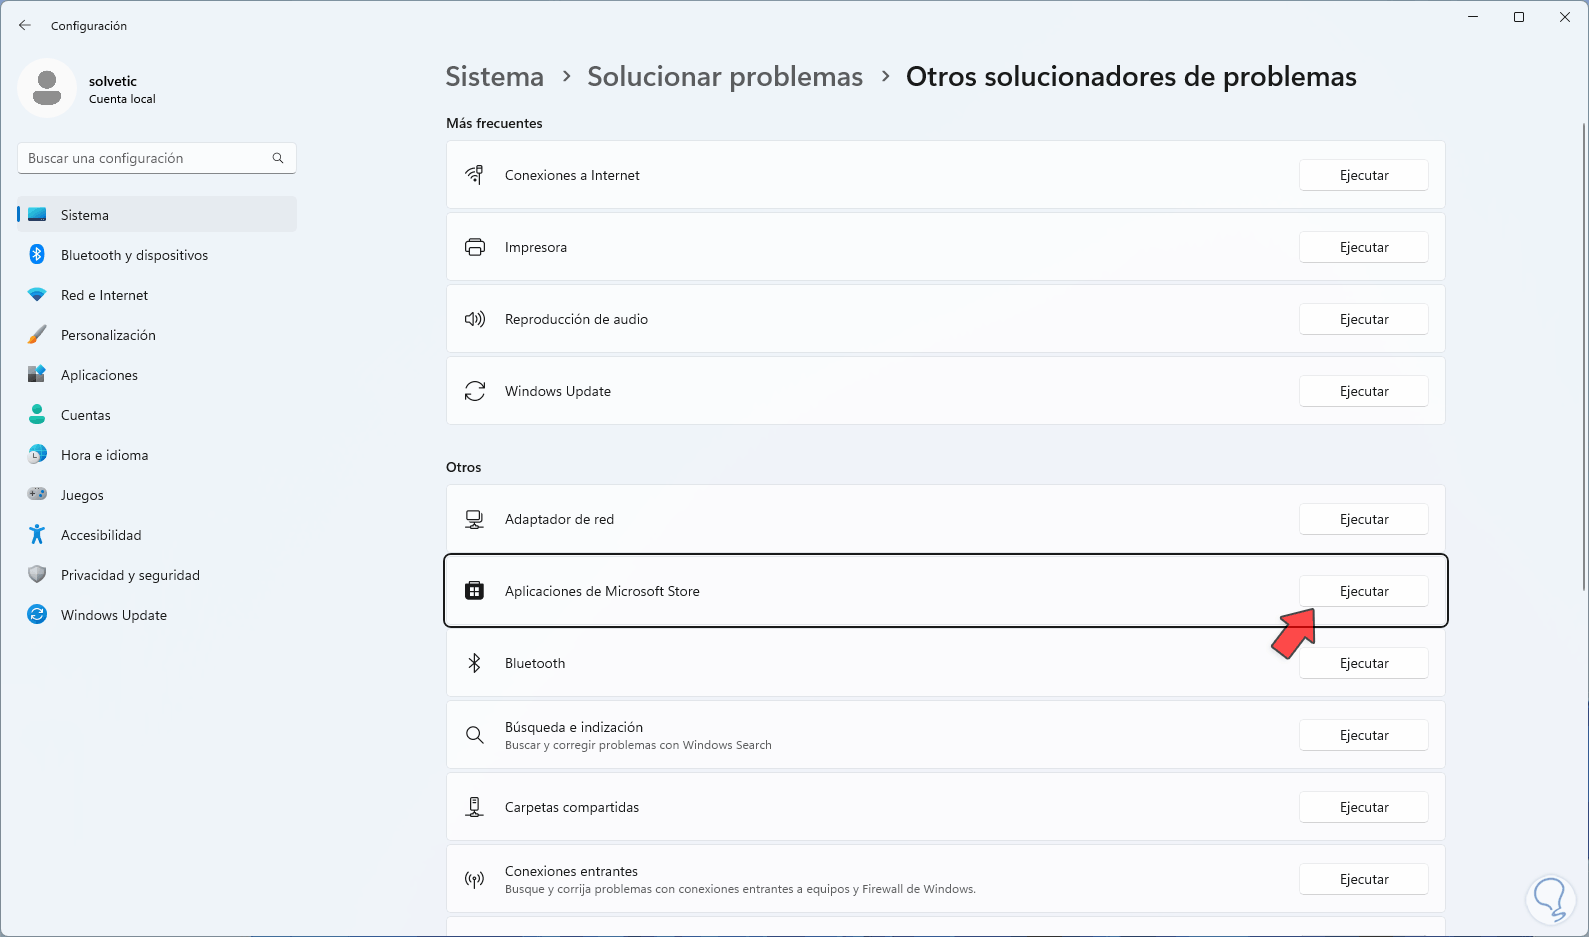The height and width of the screenshot is (937, 1589).
Task: Navigate to Solucionar problemas breadcrumb
Action: (724, 77)
